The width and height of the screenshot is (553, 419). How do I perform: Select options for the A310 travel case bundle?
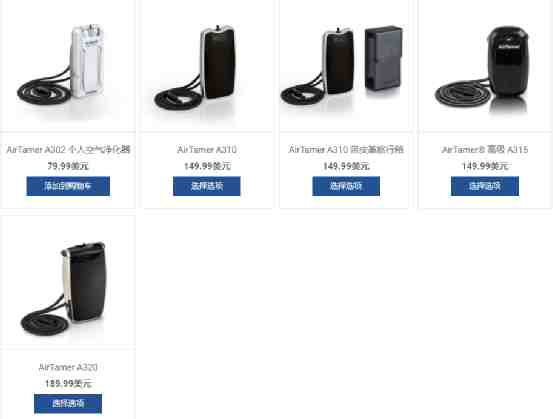click(x=346, y=186)
